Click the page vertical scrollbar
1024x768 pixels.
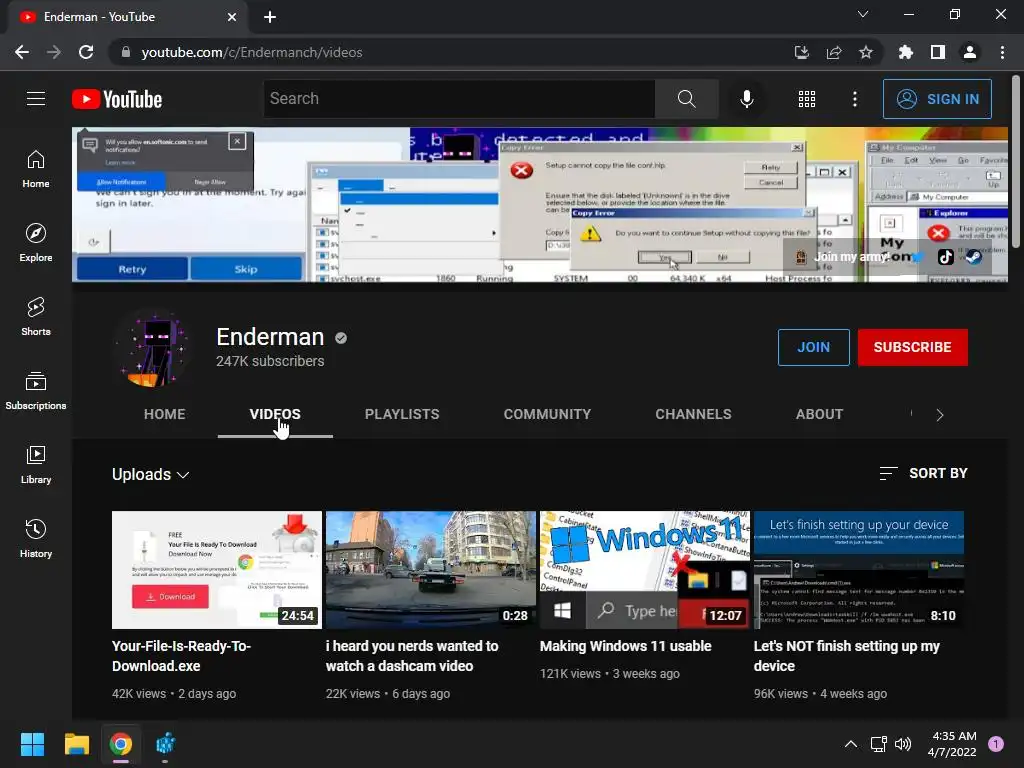[x=1016, y=161]
